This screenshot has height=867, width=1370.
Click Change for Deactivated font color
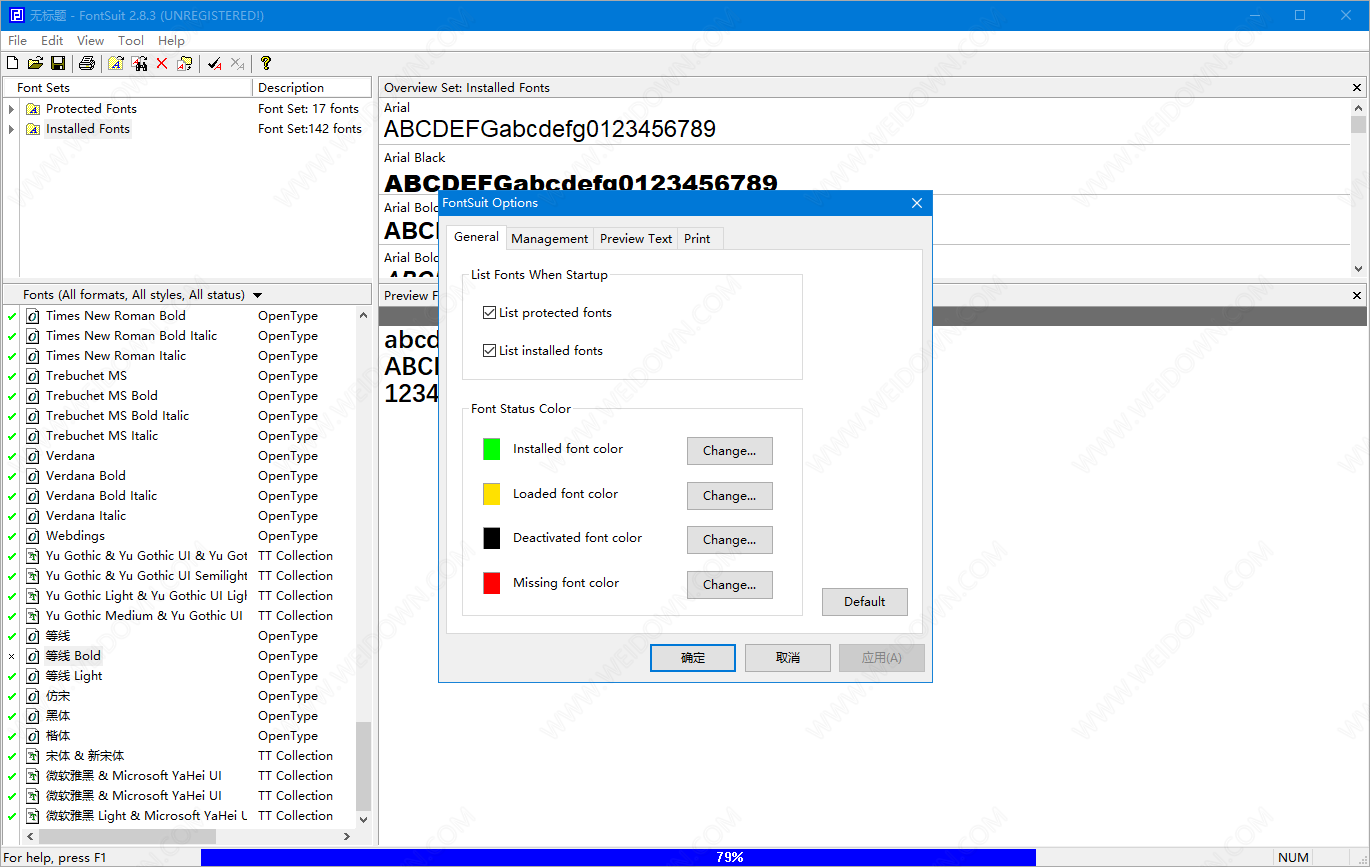(x=730, y=540)
